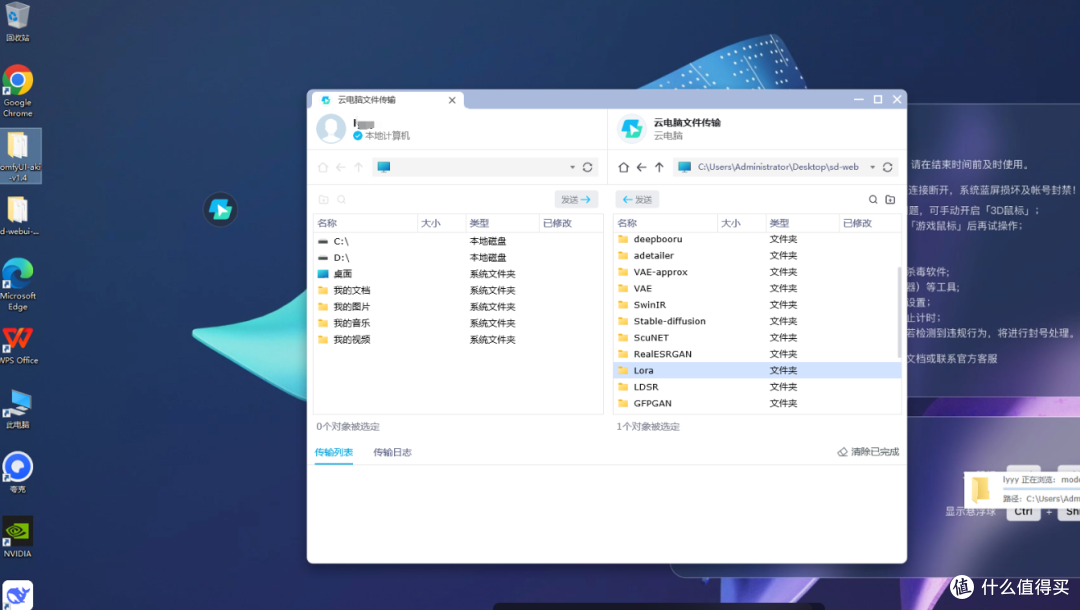Select the SwinIR folder
This screenshot has width=1080, height=610.
point(756,305)
